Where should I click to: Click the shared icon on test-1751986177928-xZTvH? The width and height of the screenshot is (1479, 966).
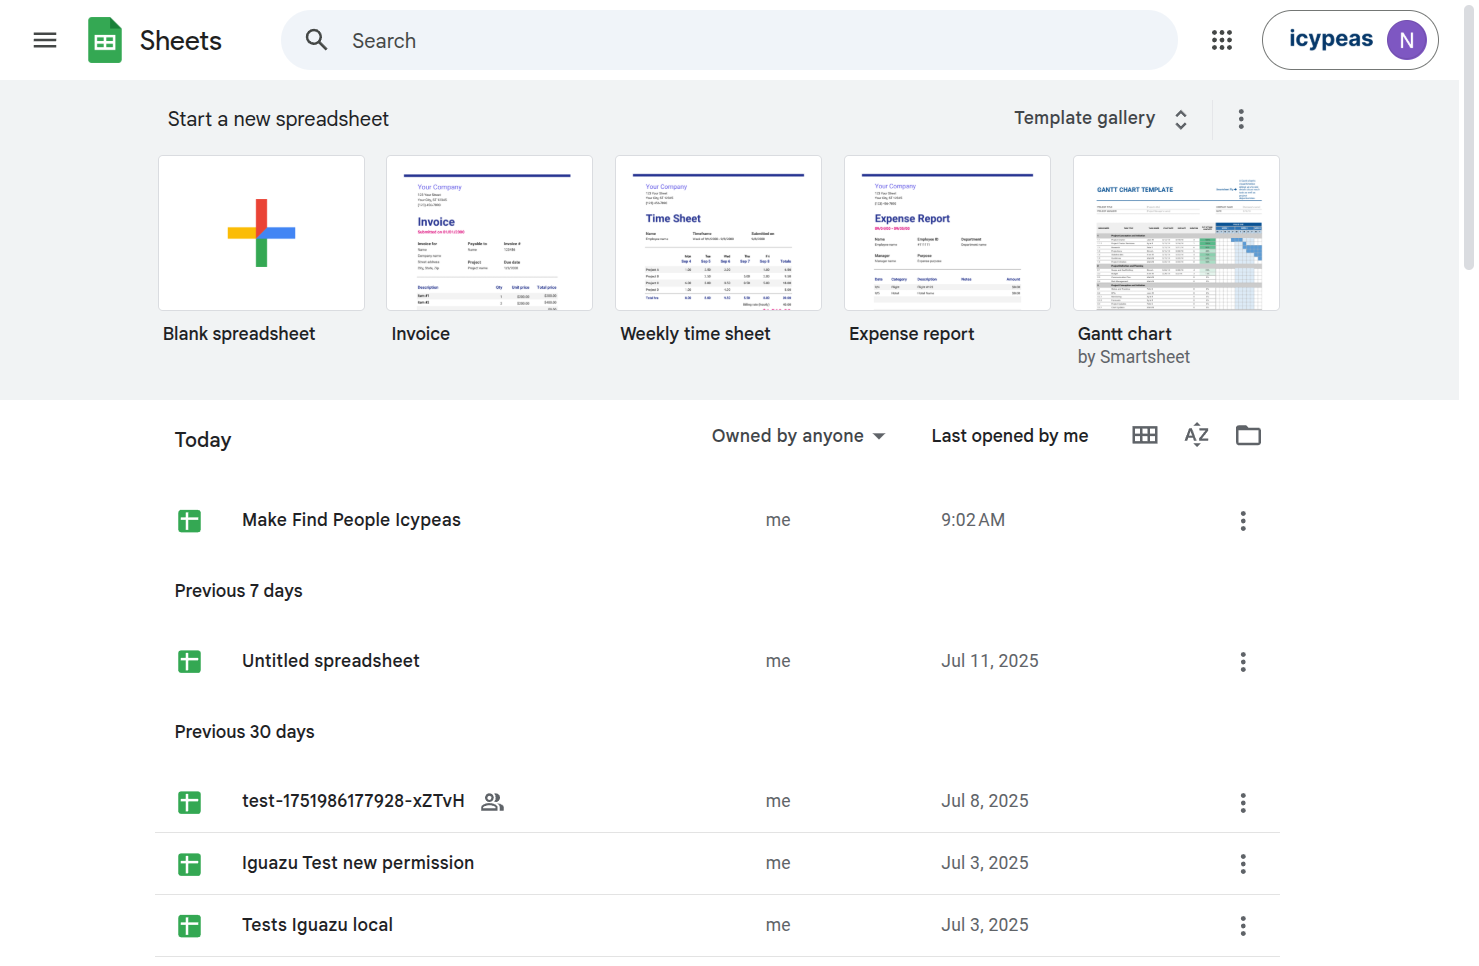pos(493,802)
